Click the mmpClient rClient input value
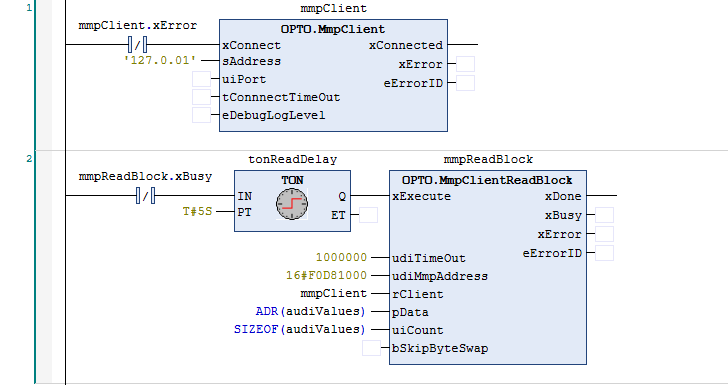 [333, 294]
